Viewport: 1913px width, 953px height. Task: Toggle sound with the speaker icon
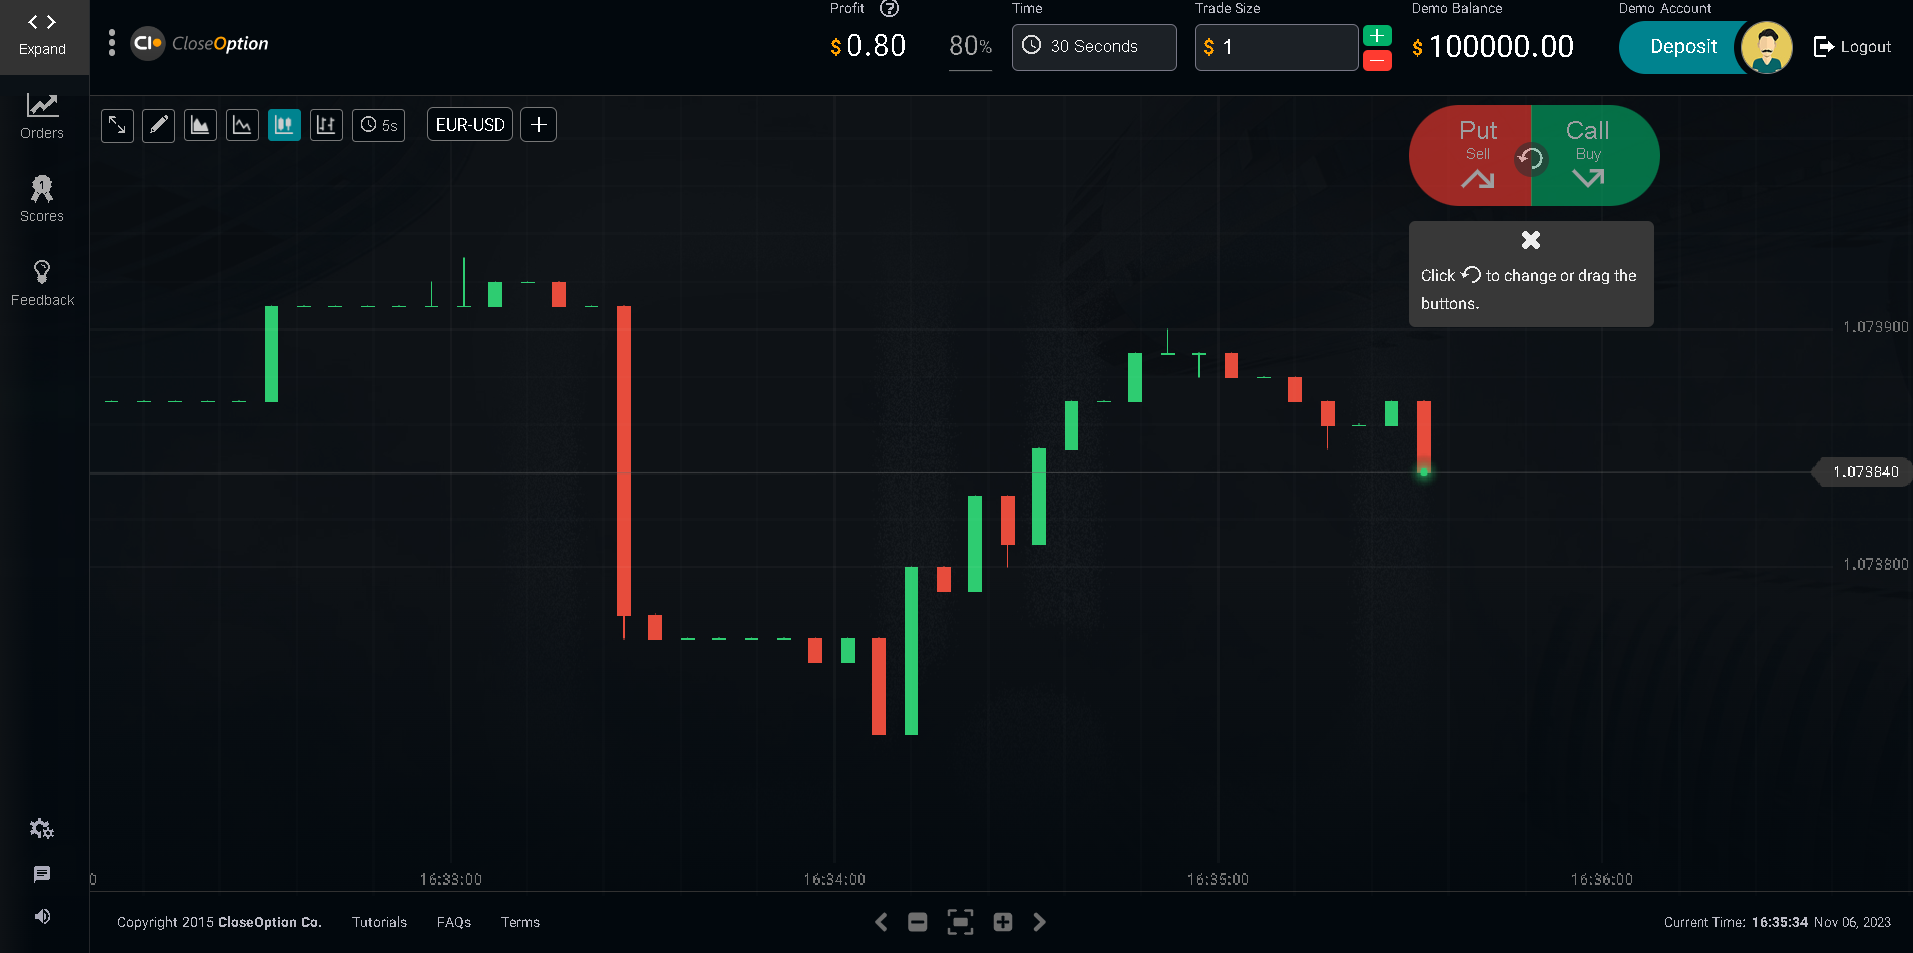(x=42, y=916)
